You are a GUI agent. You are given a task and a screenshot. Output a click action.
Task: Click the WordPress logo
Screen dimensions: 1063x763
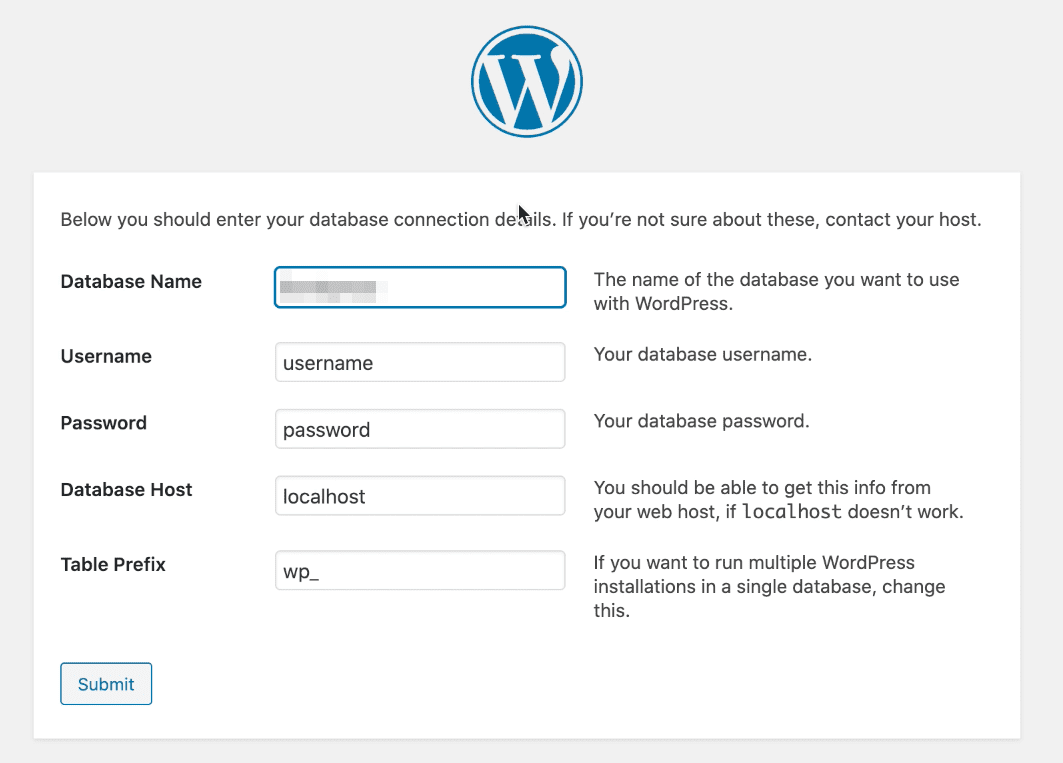(x=527, y=80)
